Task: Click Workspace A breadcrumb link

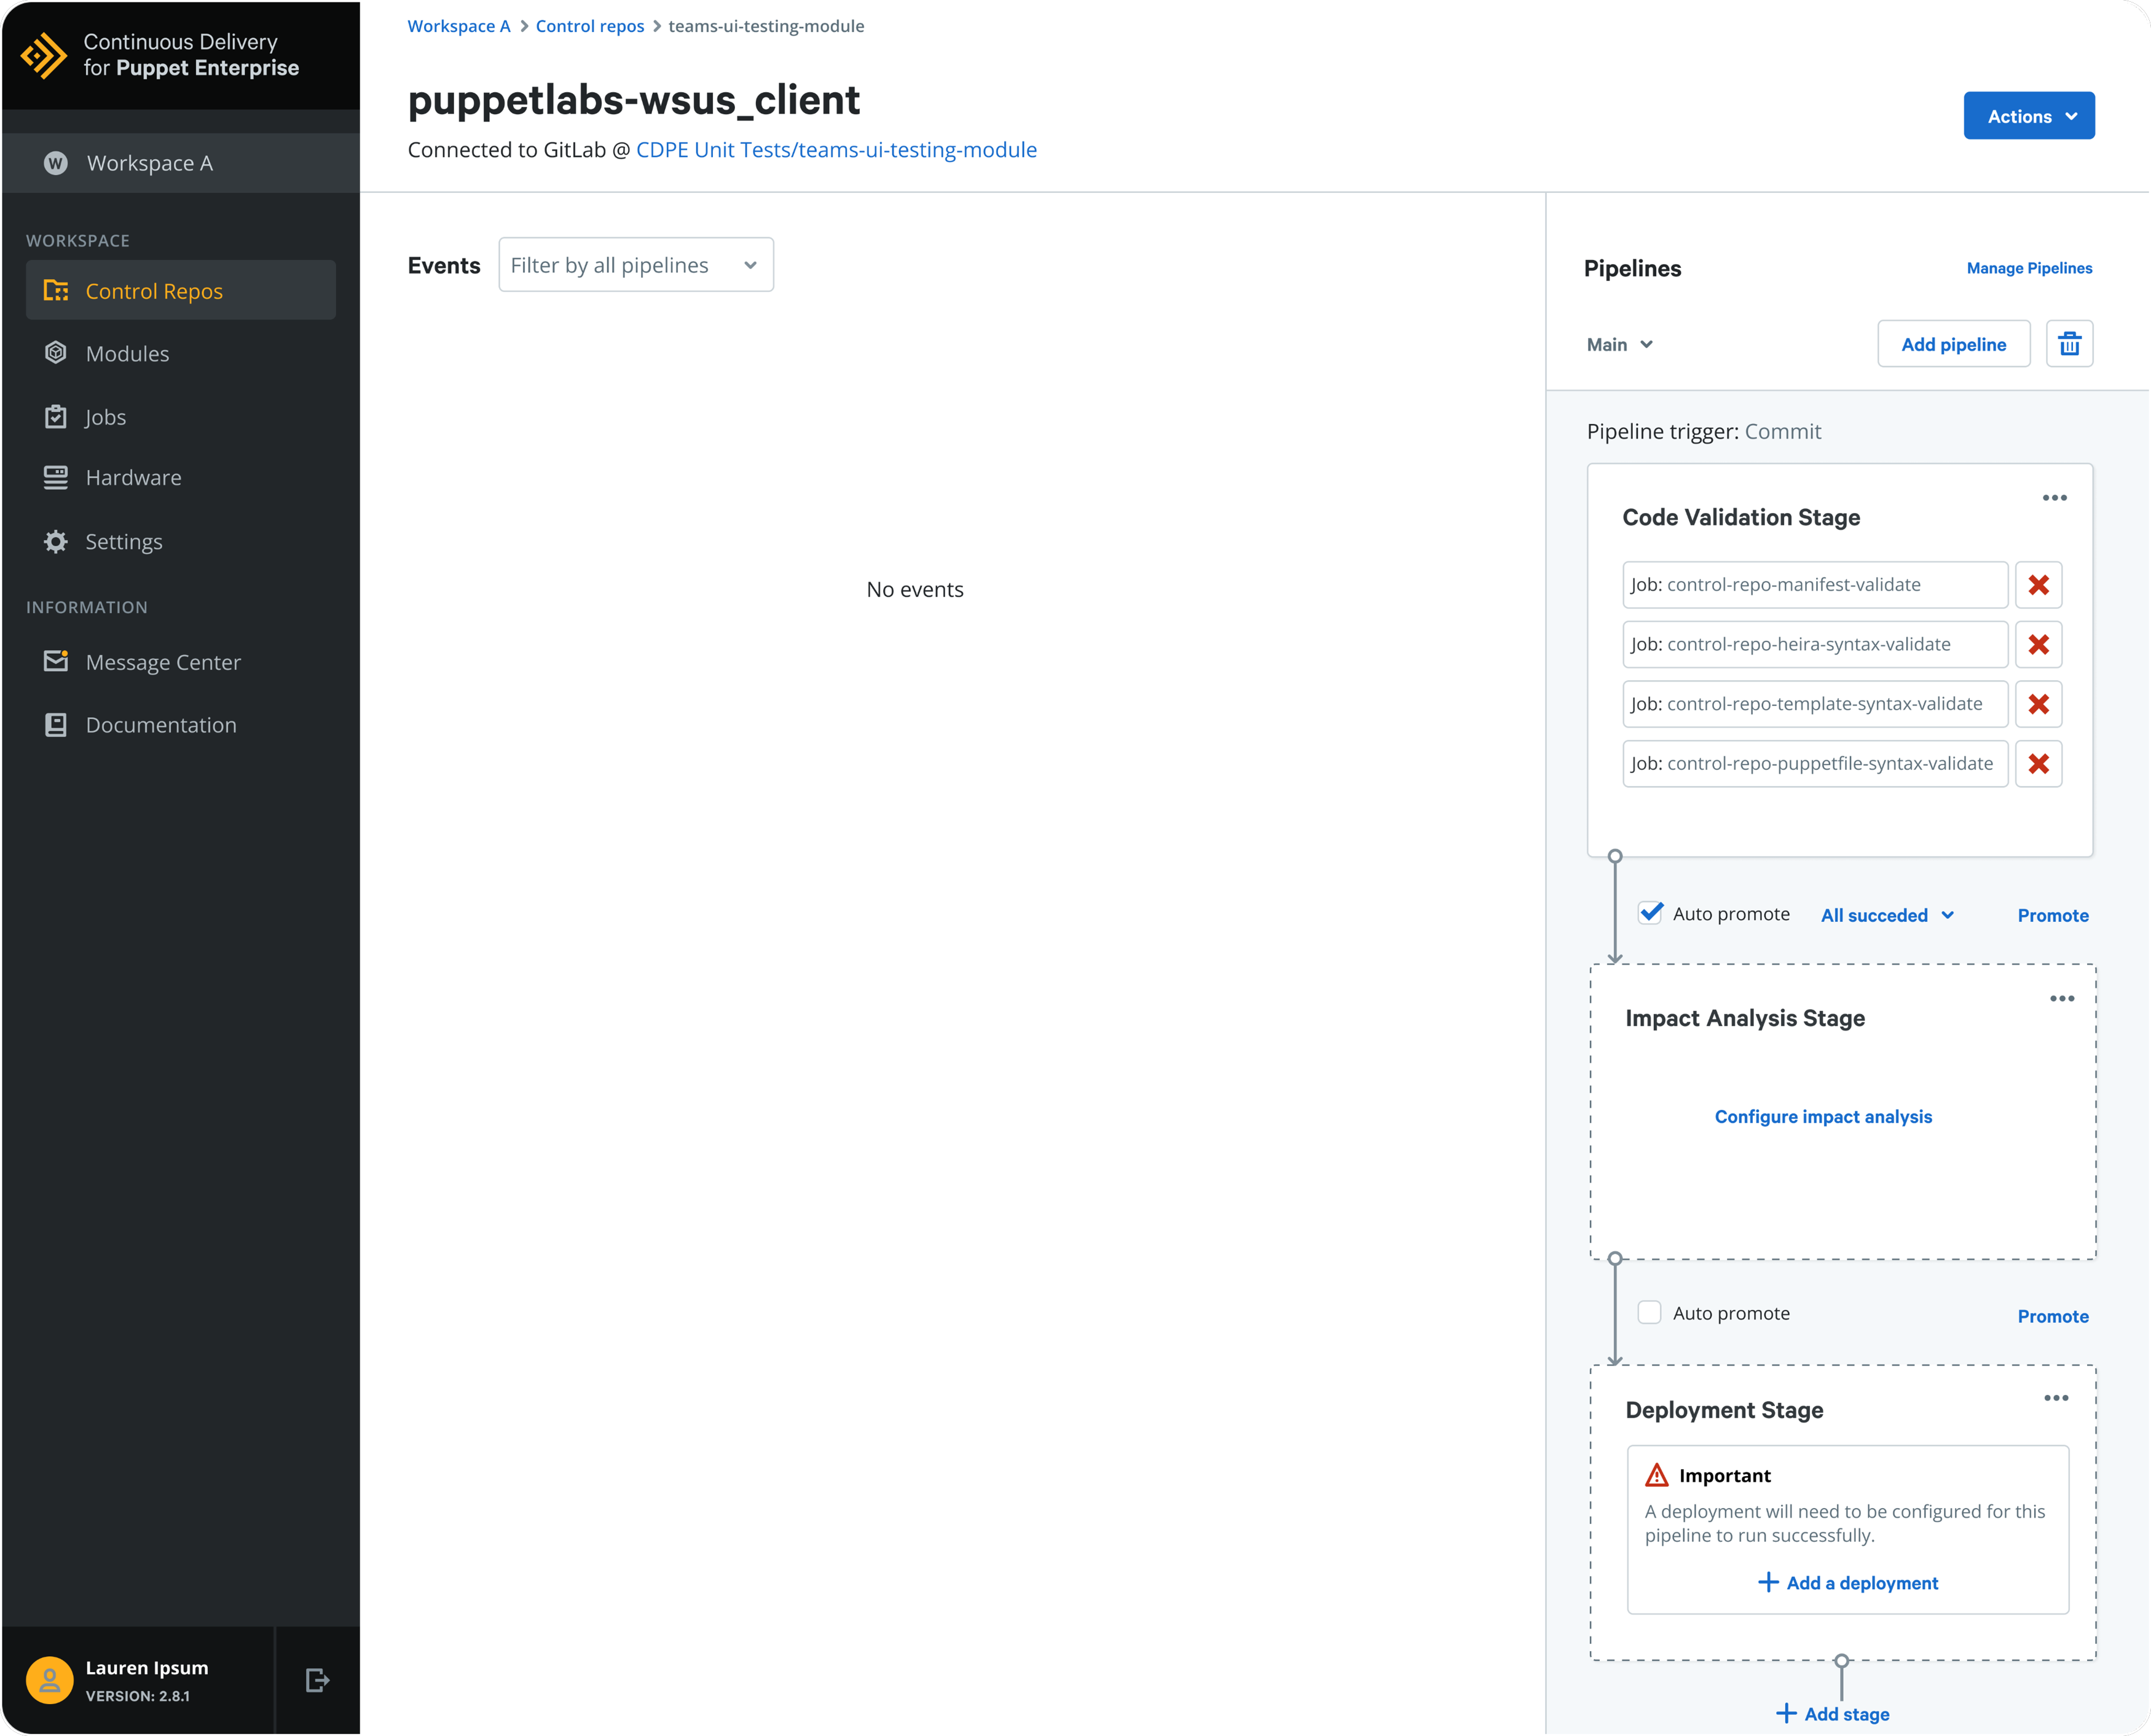Action: click(459, 26)
